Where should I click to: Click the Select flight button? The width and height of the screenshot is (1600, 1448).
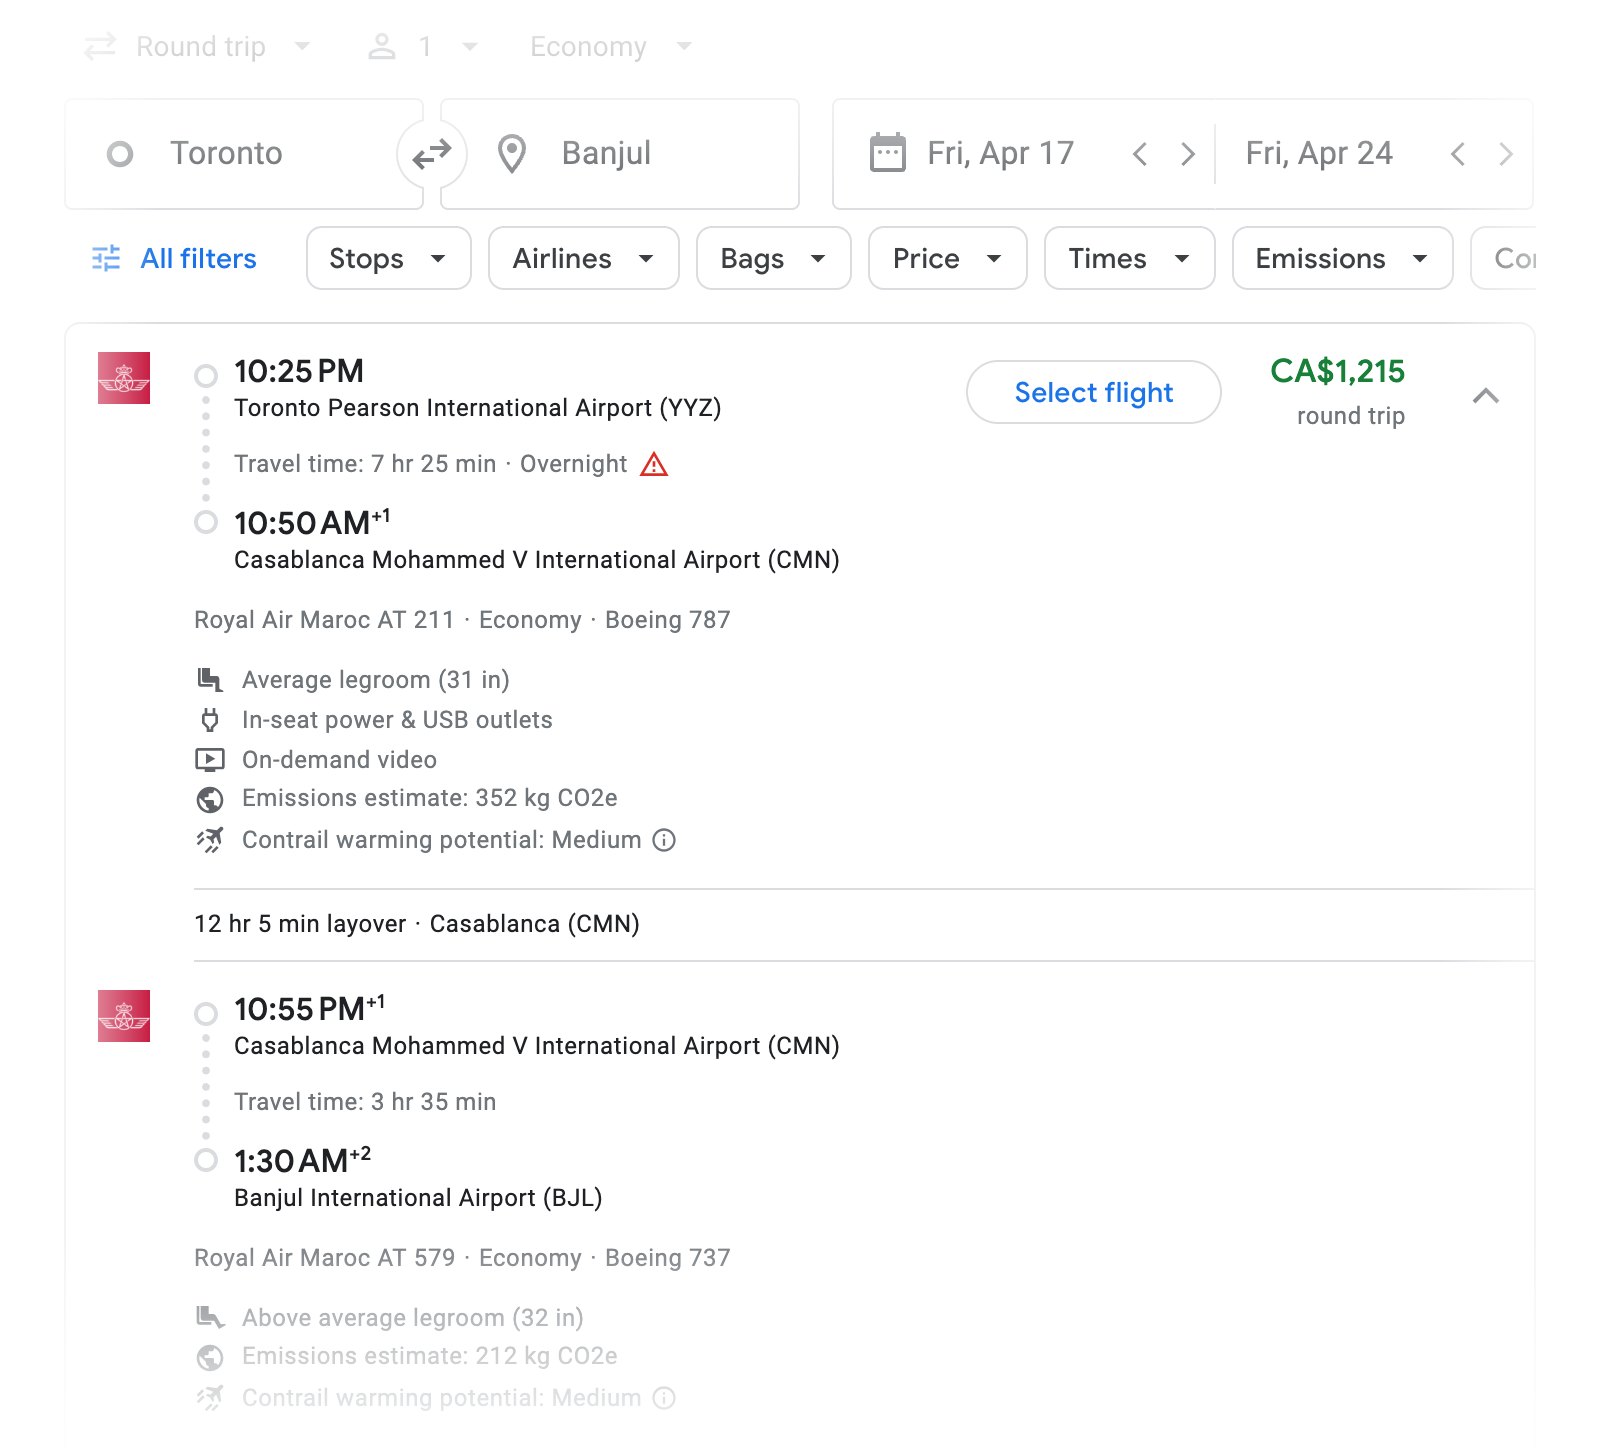(x=1093, y=393)
